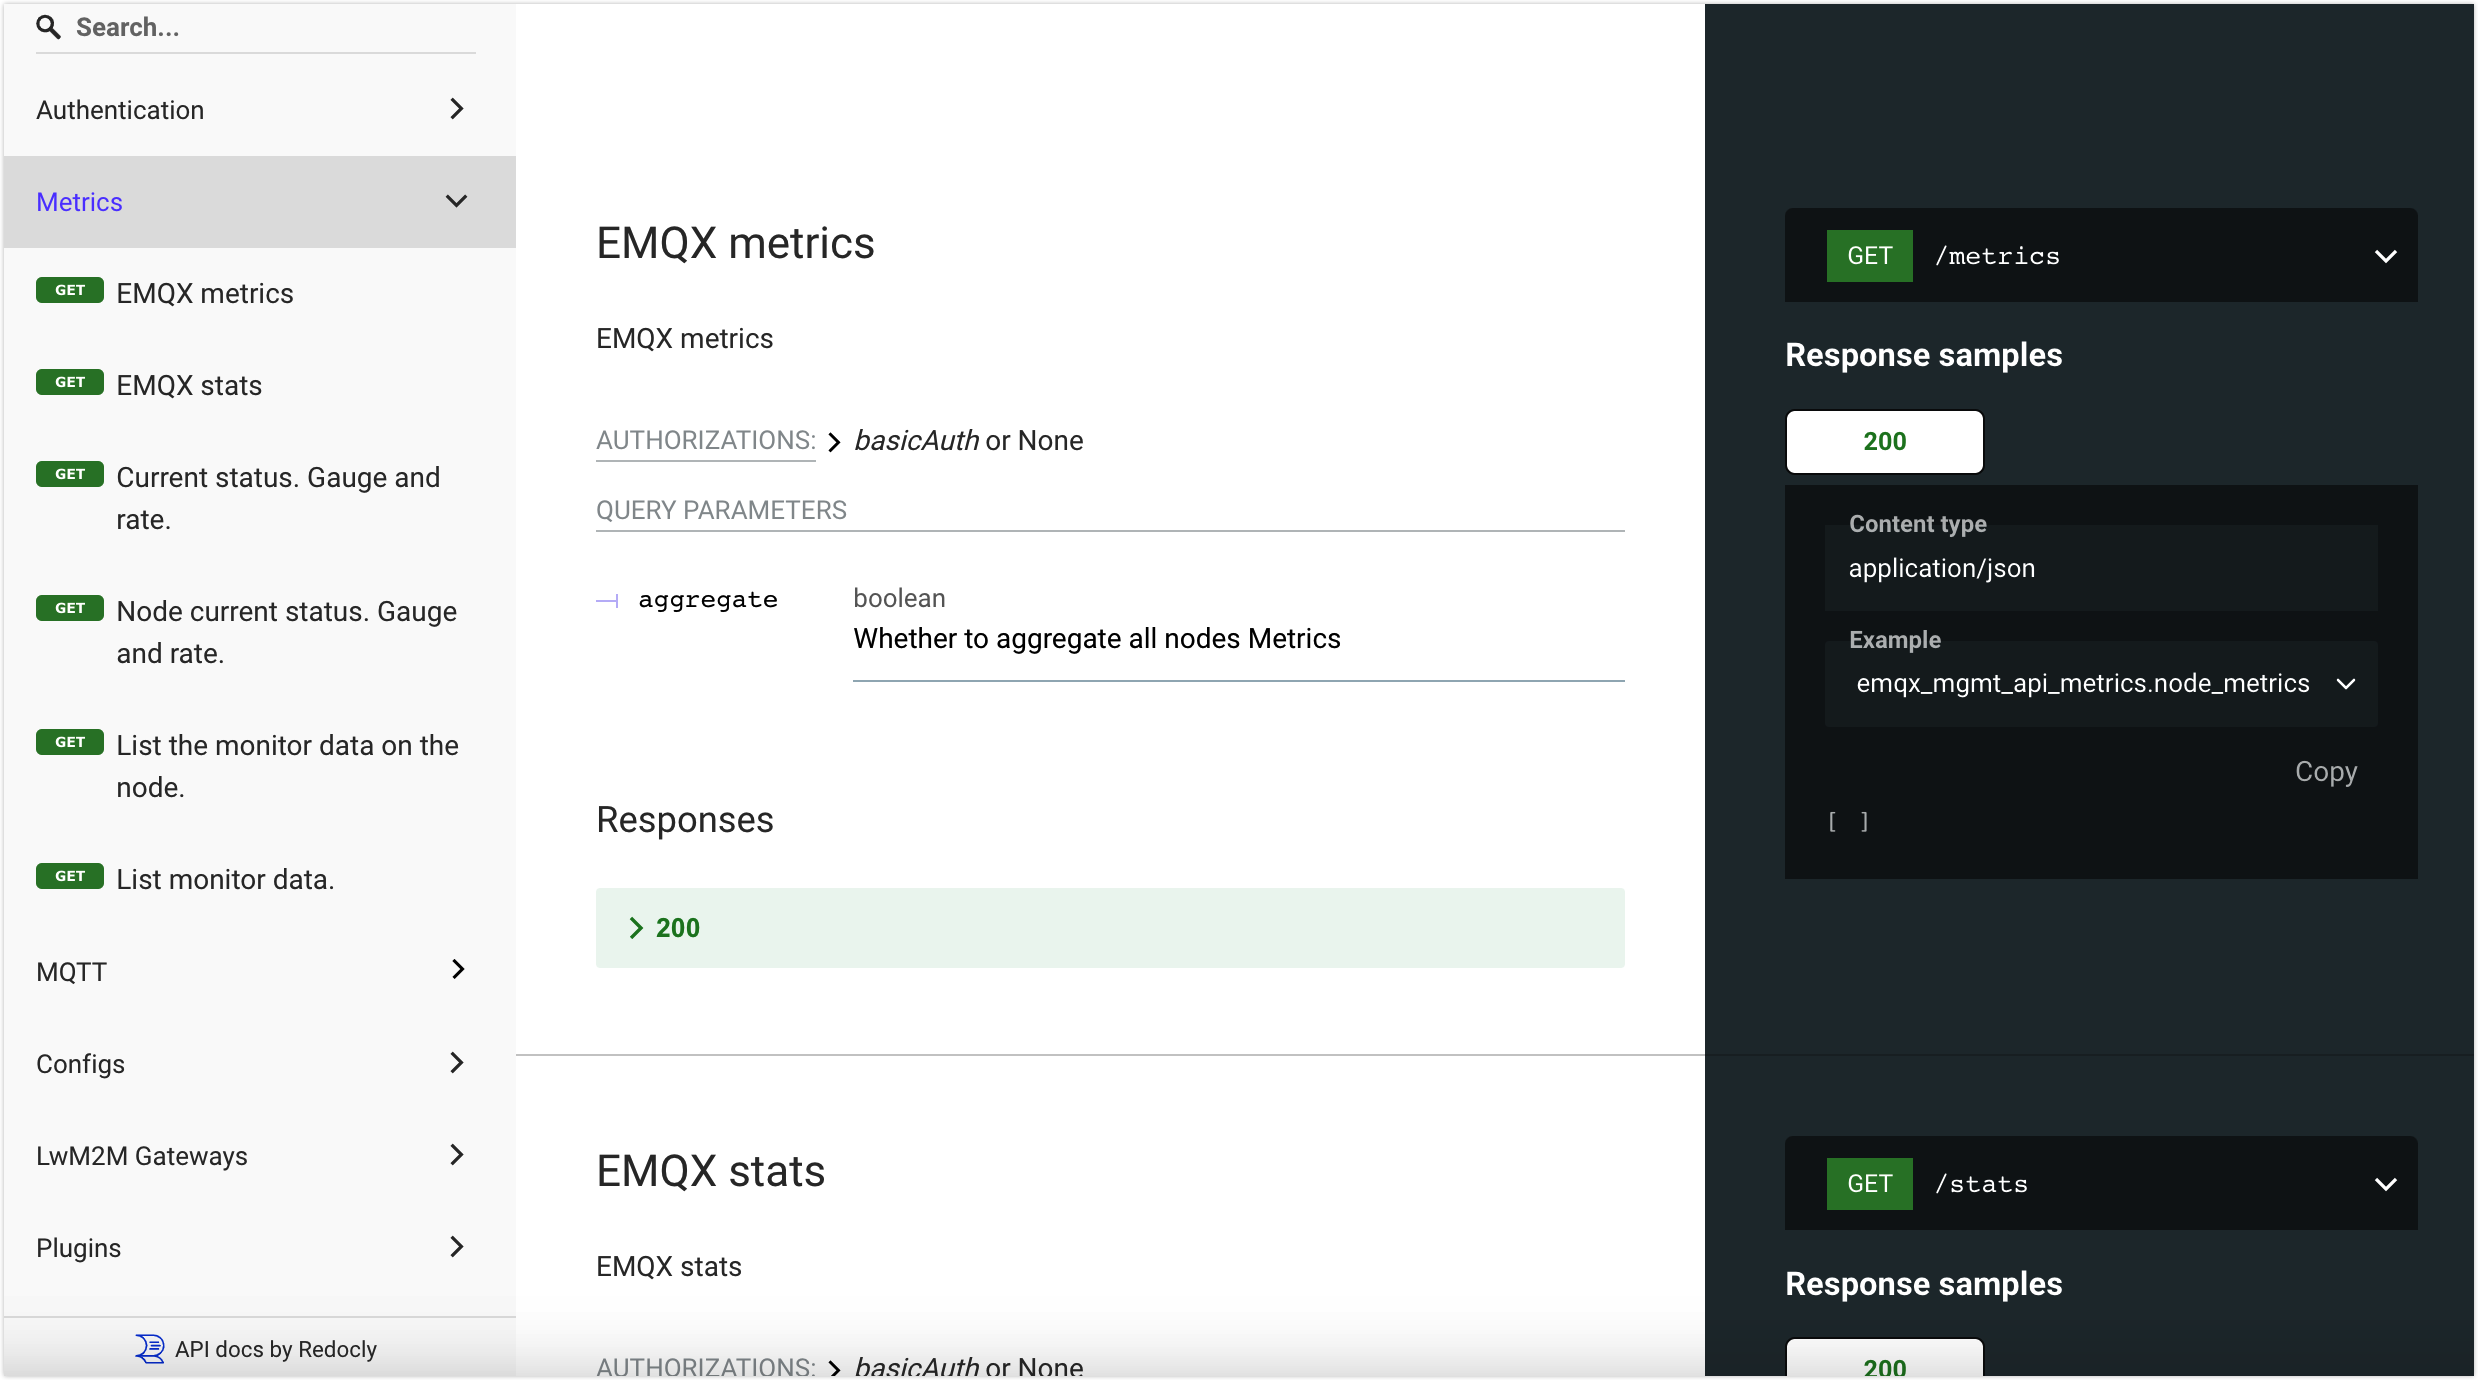Viewport: 2478px width, 1380px height.
Task: Copy the response sample
Action: pyautogui.click(x=2326, y=771)
